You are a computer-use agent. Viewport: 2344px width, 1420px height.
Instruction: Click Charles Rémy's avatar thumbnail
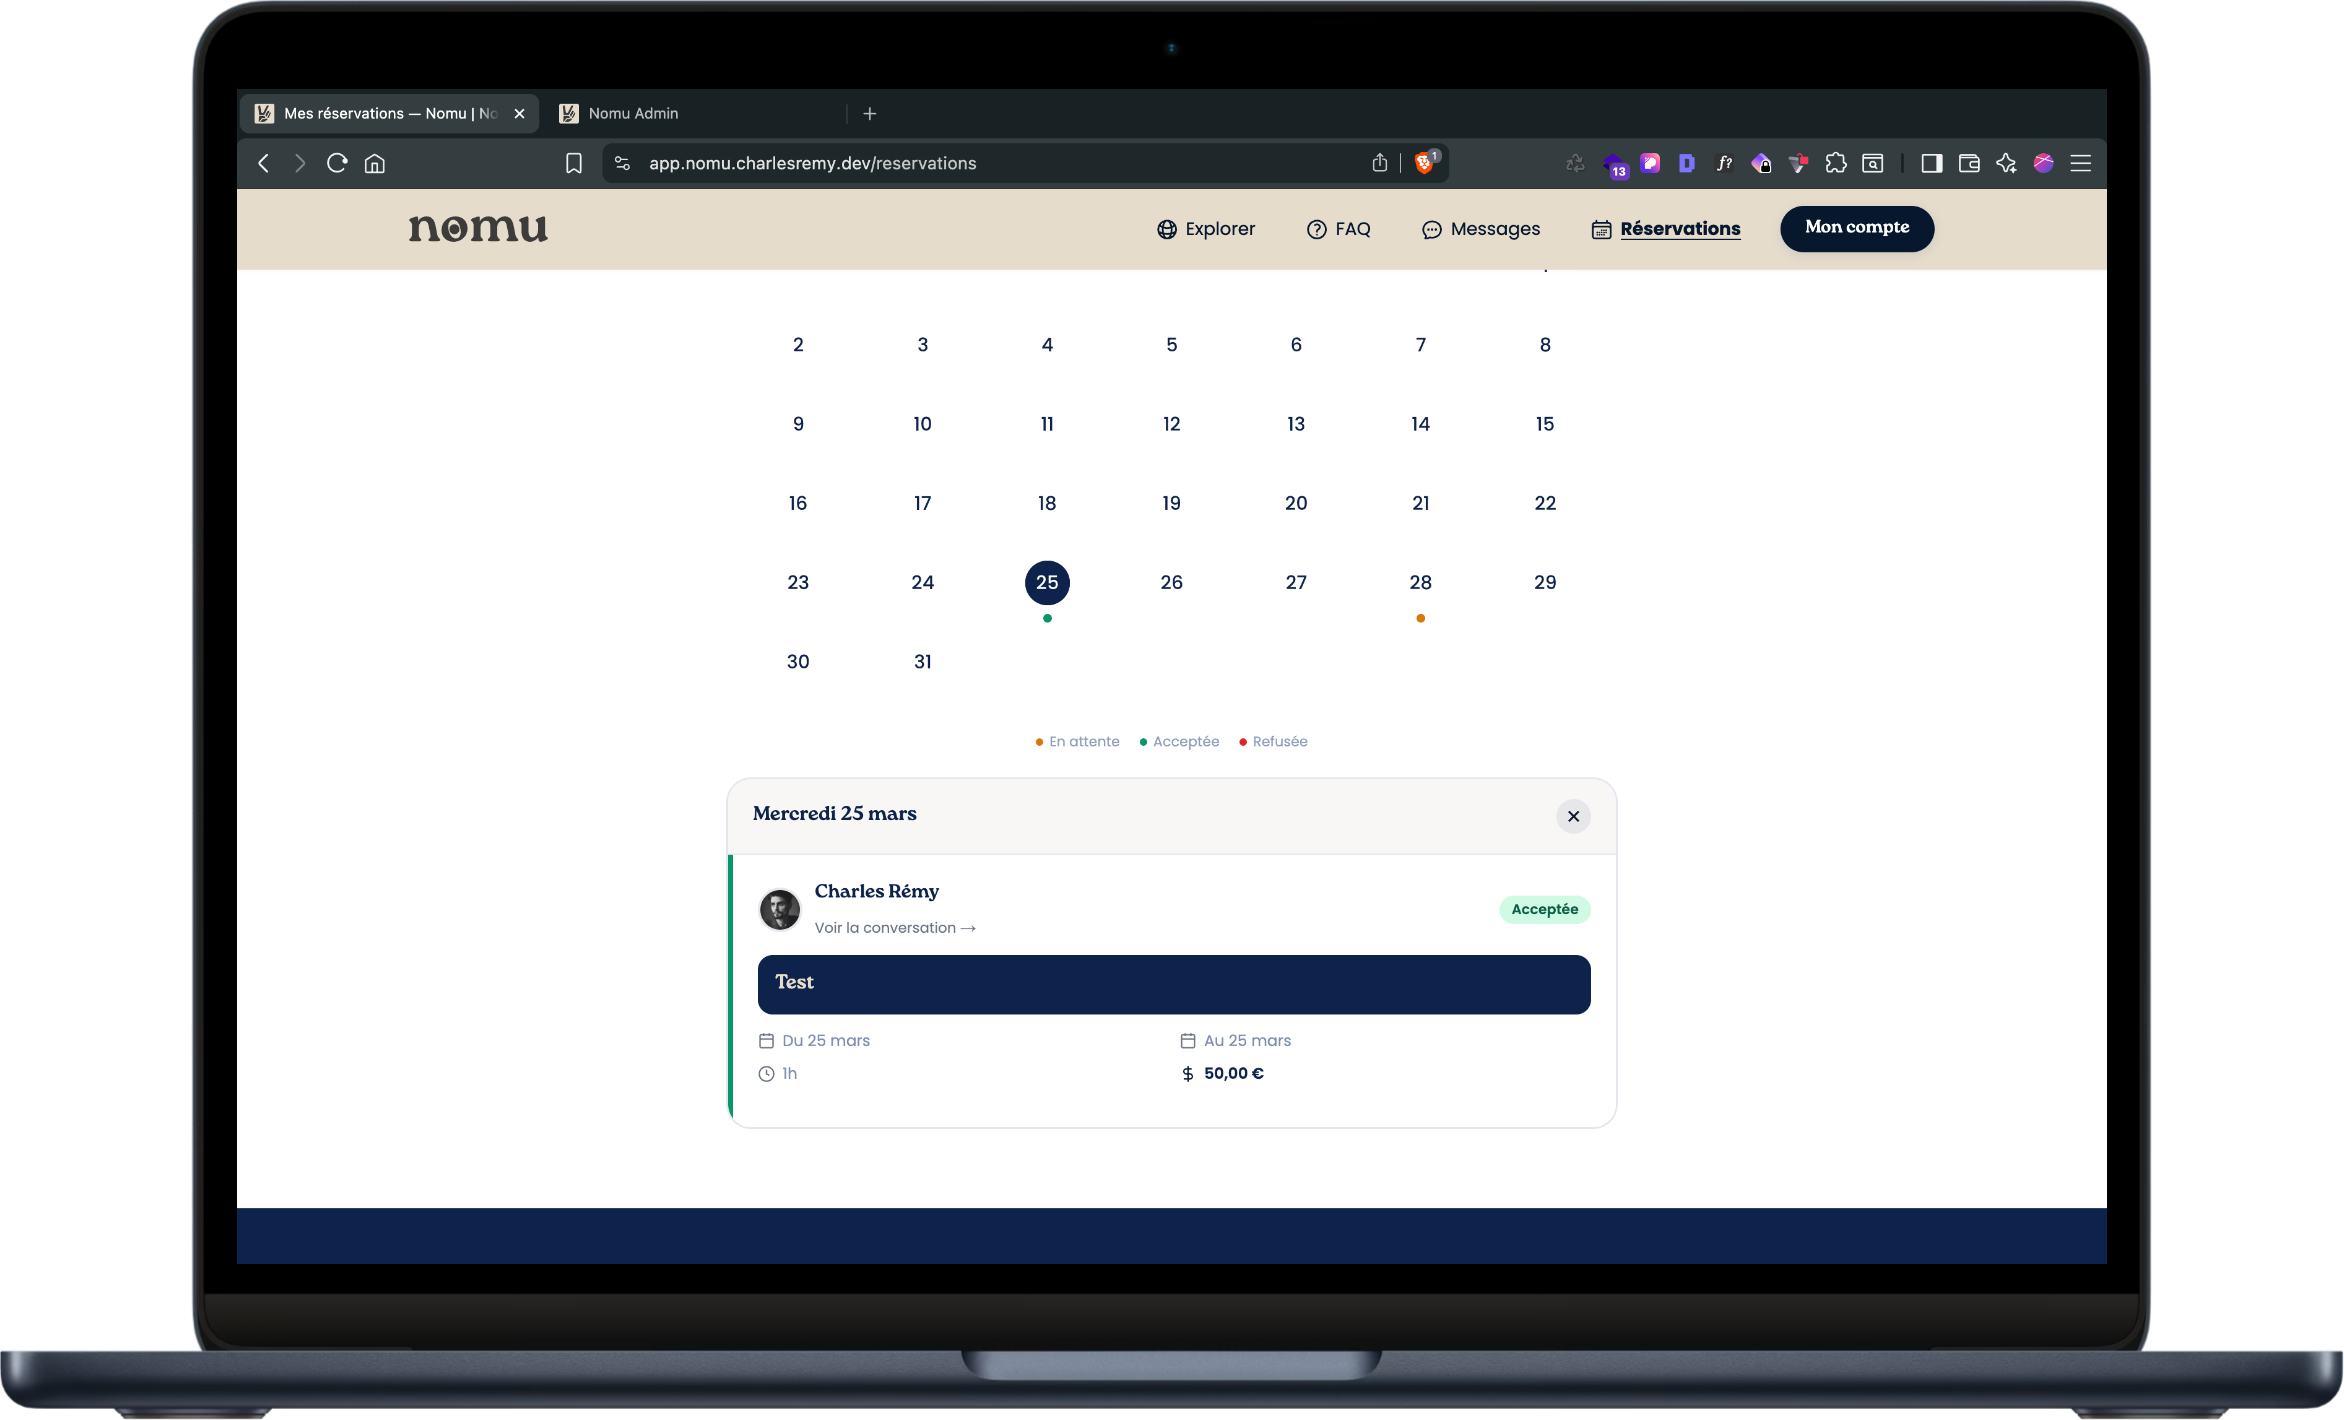[x=780, y=909]
